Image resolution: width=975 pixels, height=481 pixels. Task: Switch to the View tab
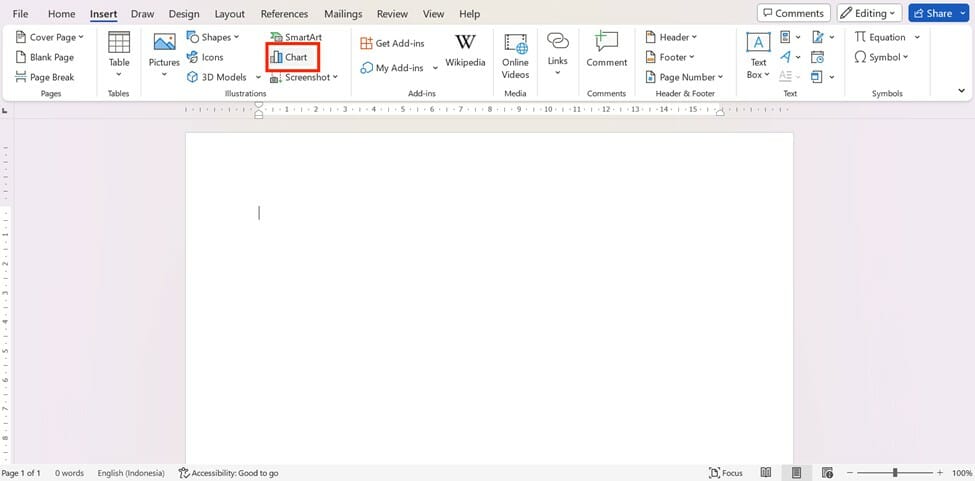(433, 14)
